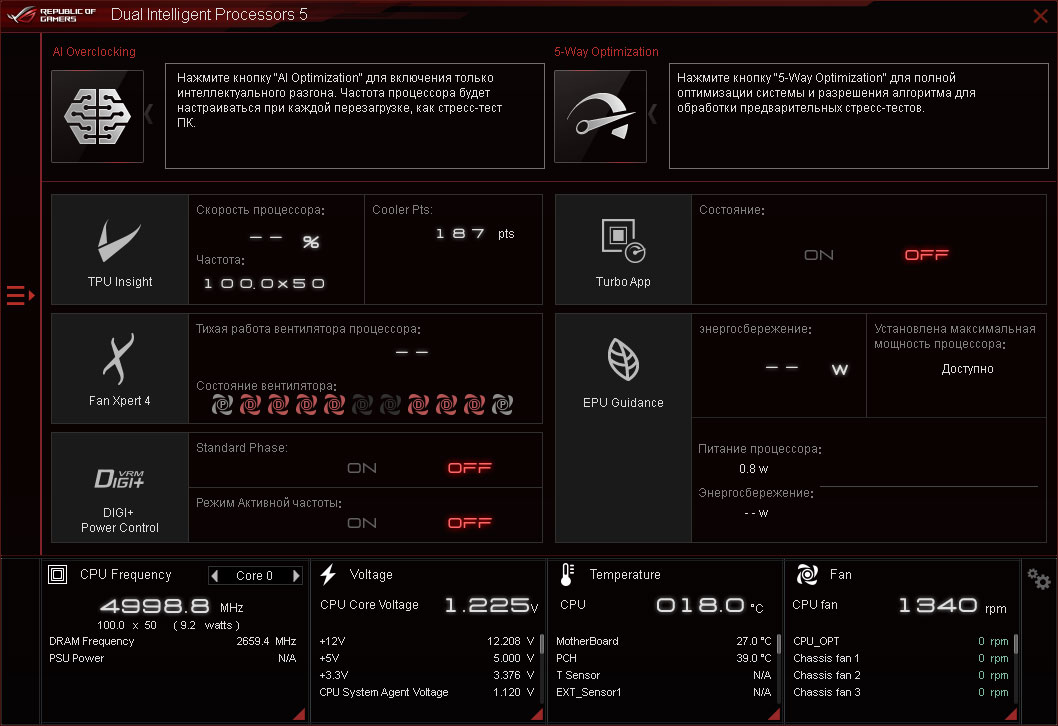Click the AI Overclocking brain icon
The width and height of the screenshot is (1058, 726).
click(x=98, y=116)
